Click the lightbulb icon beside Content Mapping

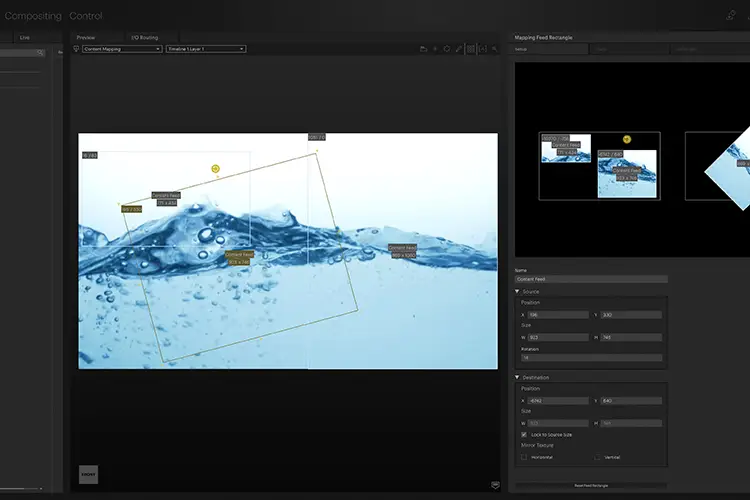click(x=76, y=49)
